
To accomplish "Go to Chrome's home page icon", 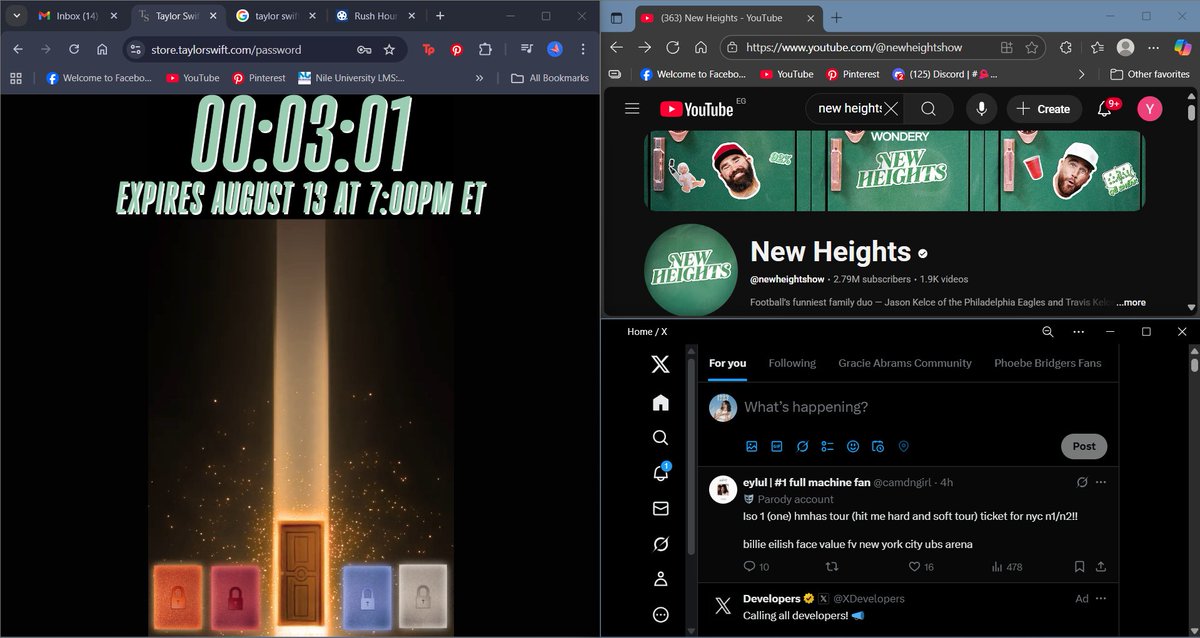I will (x=102, y=49).
